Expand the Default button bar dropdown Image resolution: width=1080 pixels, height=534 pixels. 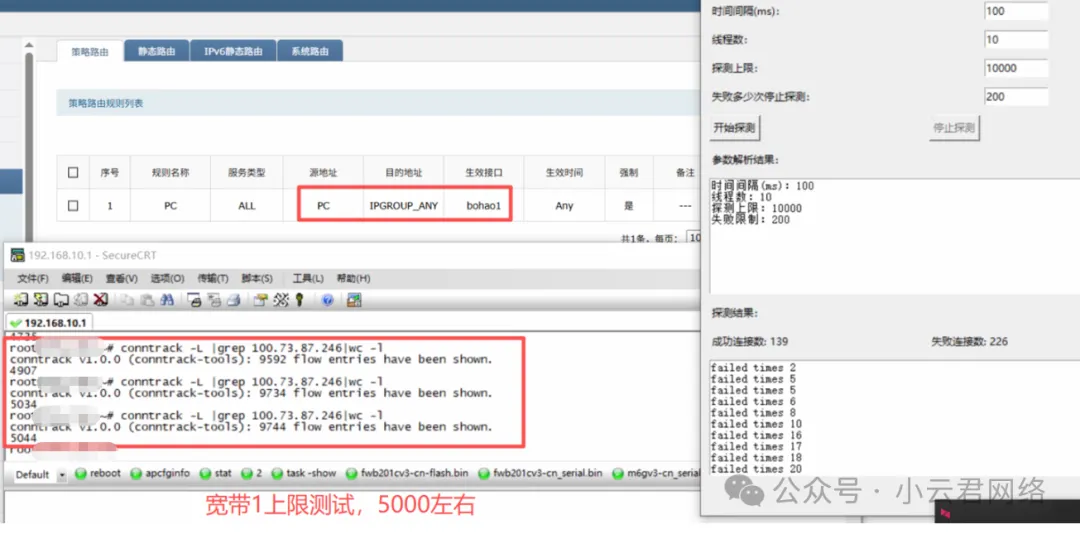[x=63, y=474]
